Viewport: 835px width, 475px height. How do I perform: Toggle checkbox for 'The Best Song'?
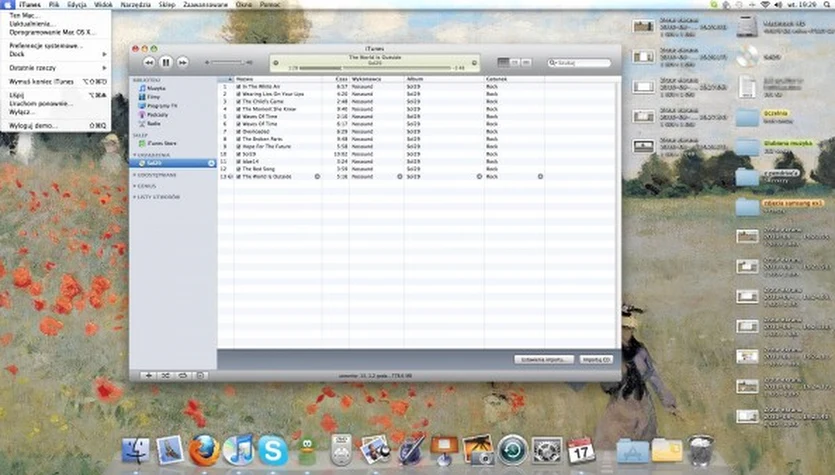(x=239, y=168)
